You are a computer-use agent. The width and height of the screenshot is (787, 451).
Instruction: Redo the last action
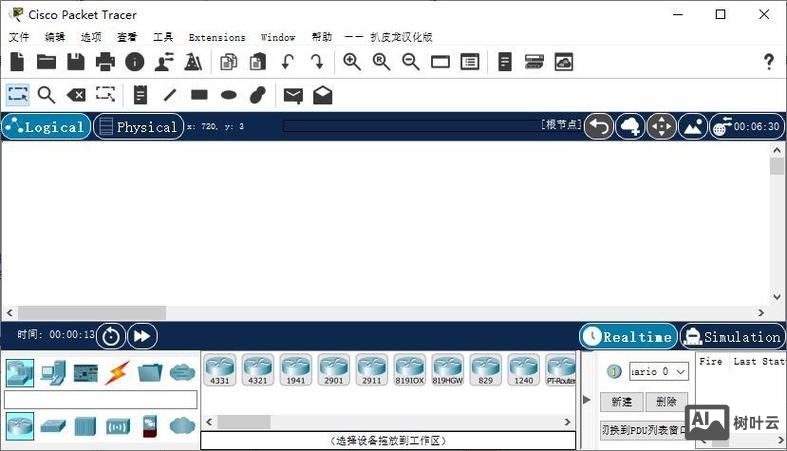coord(317,62)
